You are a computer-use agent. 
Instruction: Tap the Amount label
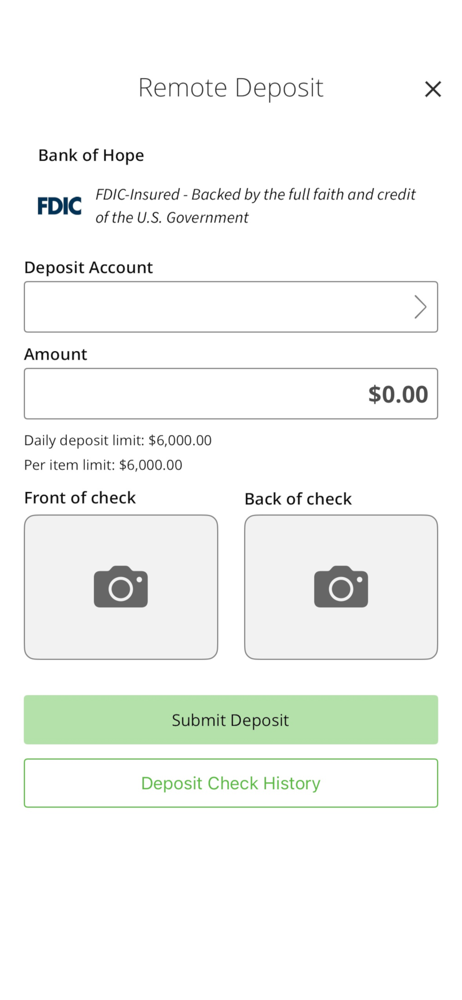pos(56,354)
